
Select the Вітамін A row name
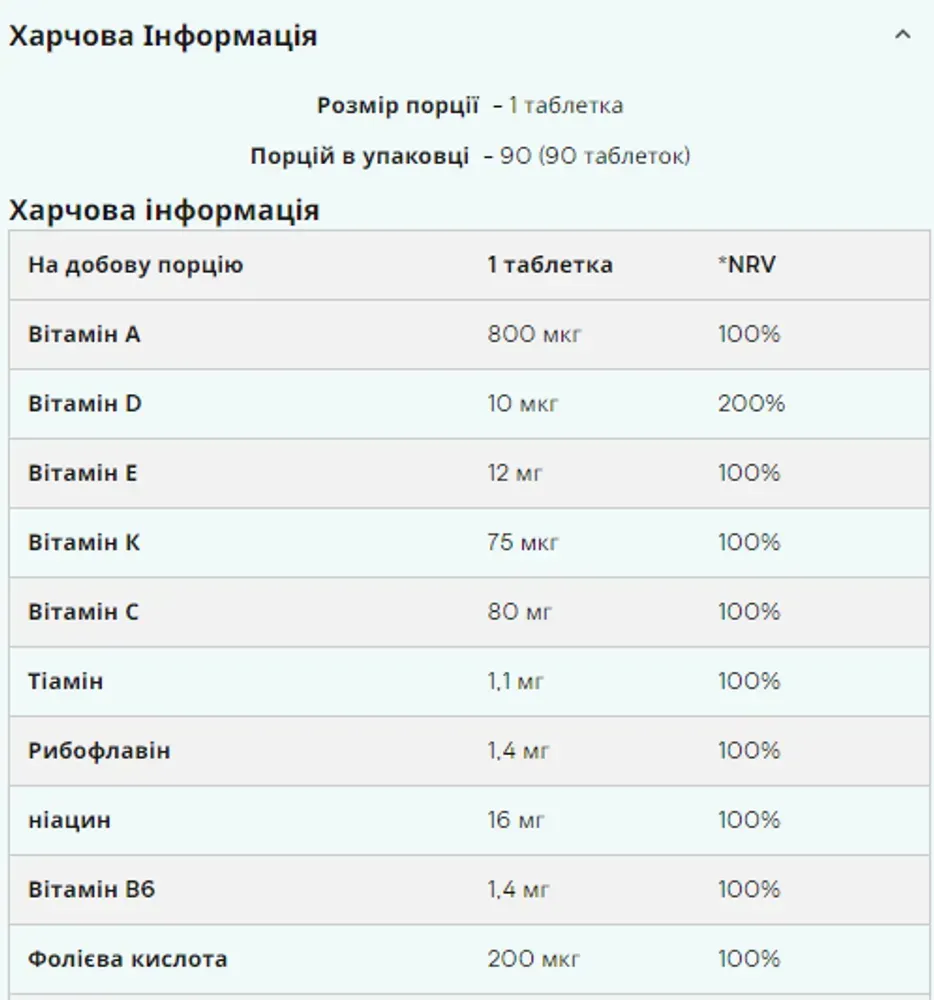(x=84, y=334)
